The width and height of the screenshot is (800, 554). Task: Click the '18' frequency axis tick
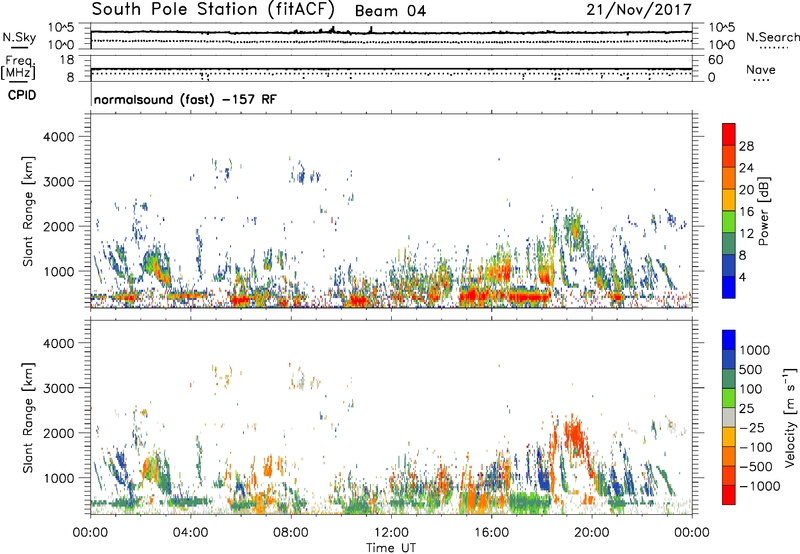(x=67, y=60)
